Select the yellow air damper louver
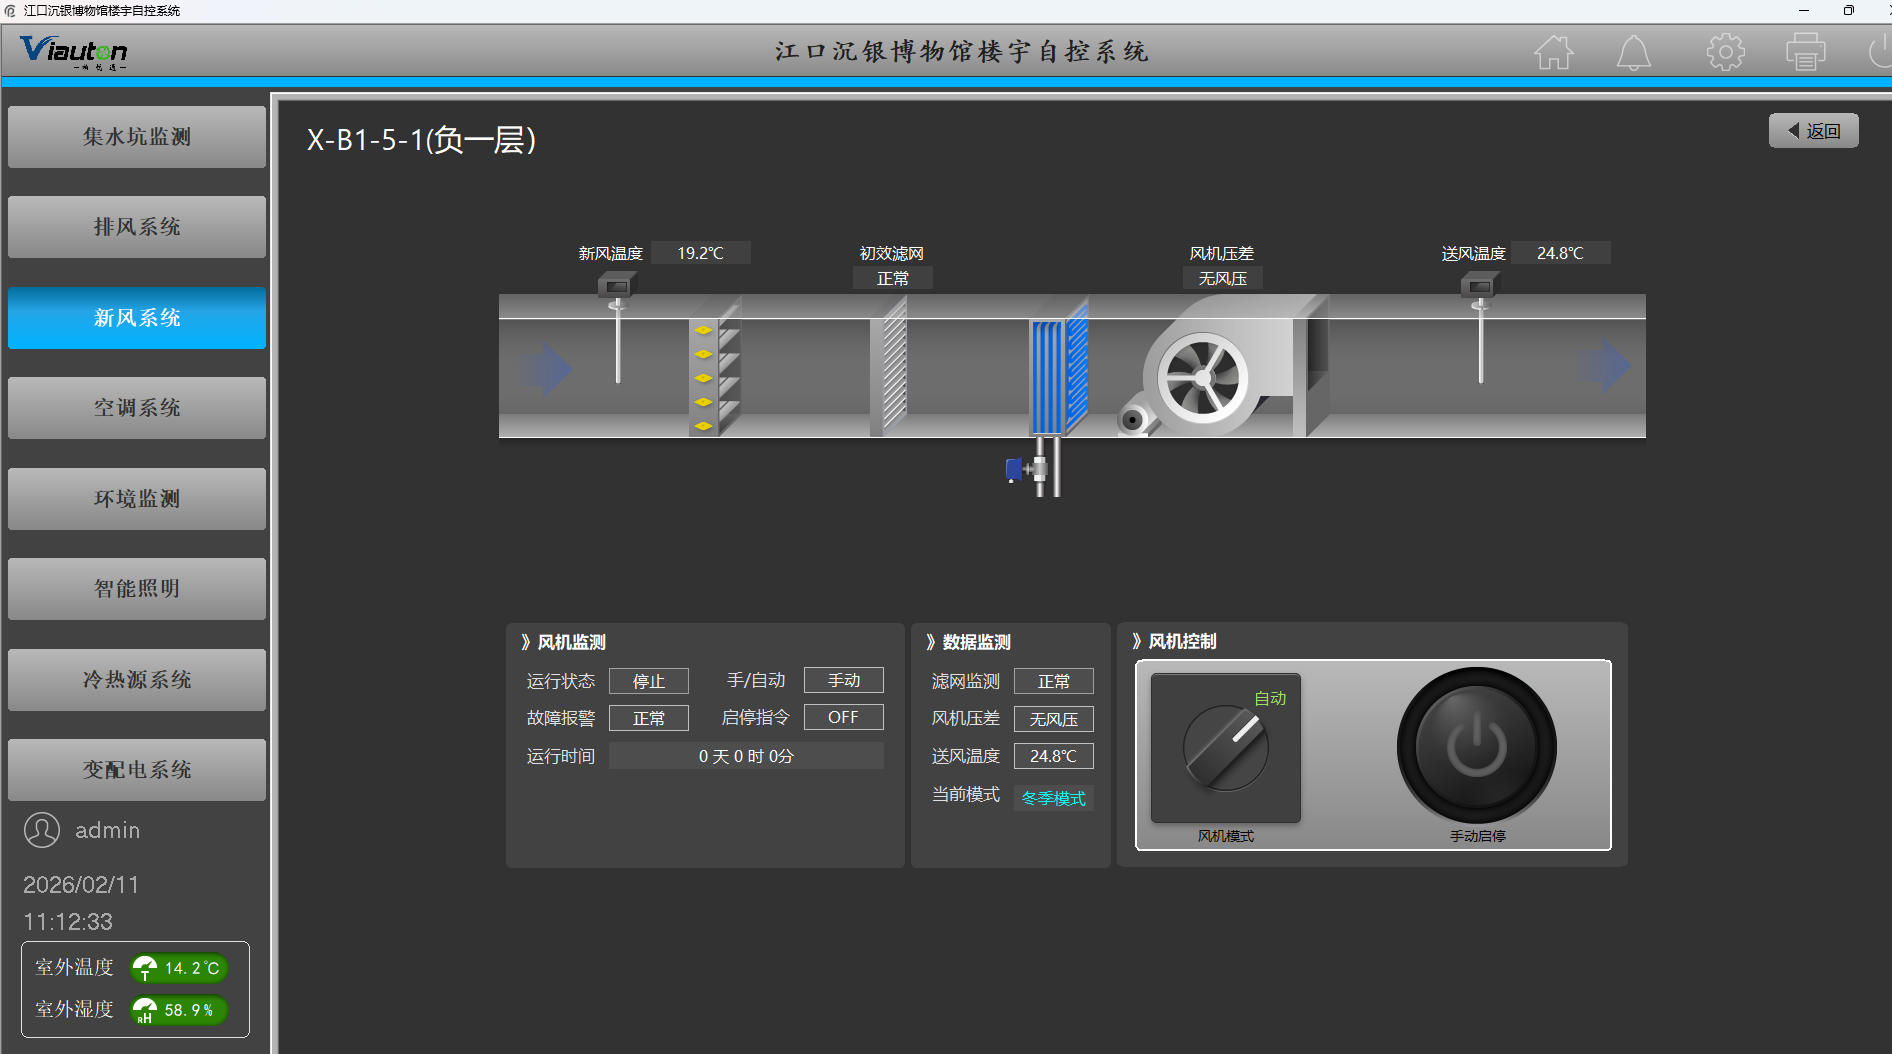Screen dimensions: 1892x1054 (x=713, y=367)
